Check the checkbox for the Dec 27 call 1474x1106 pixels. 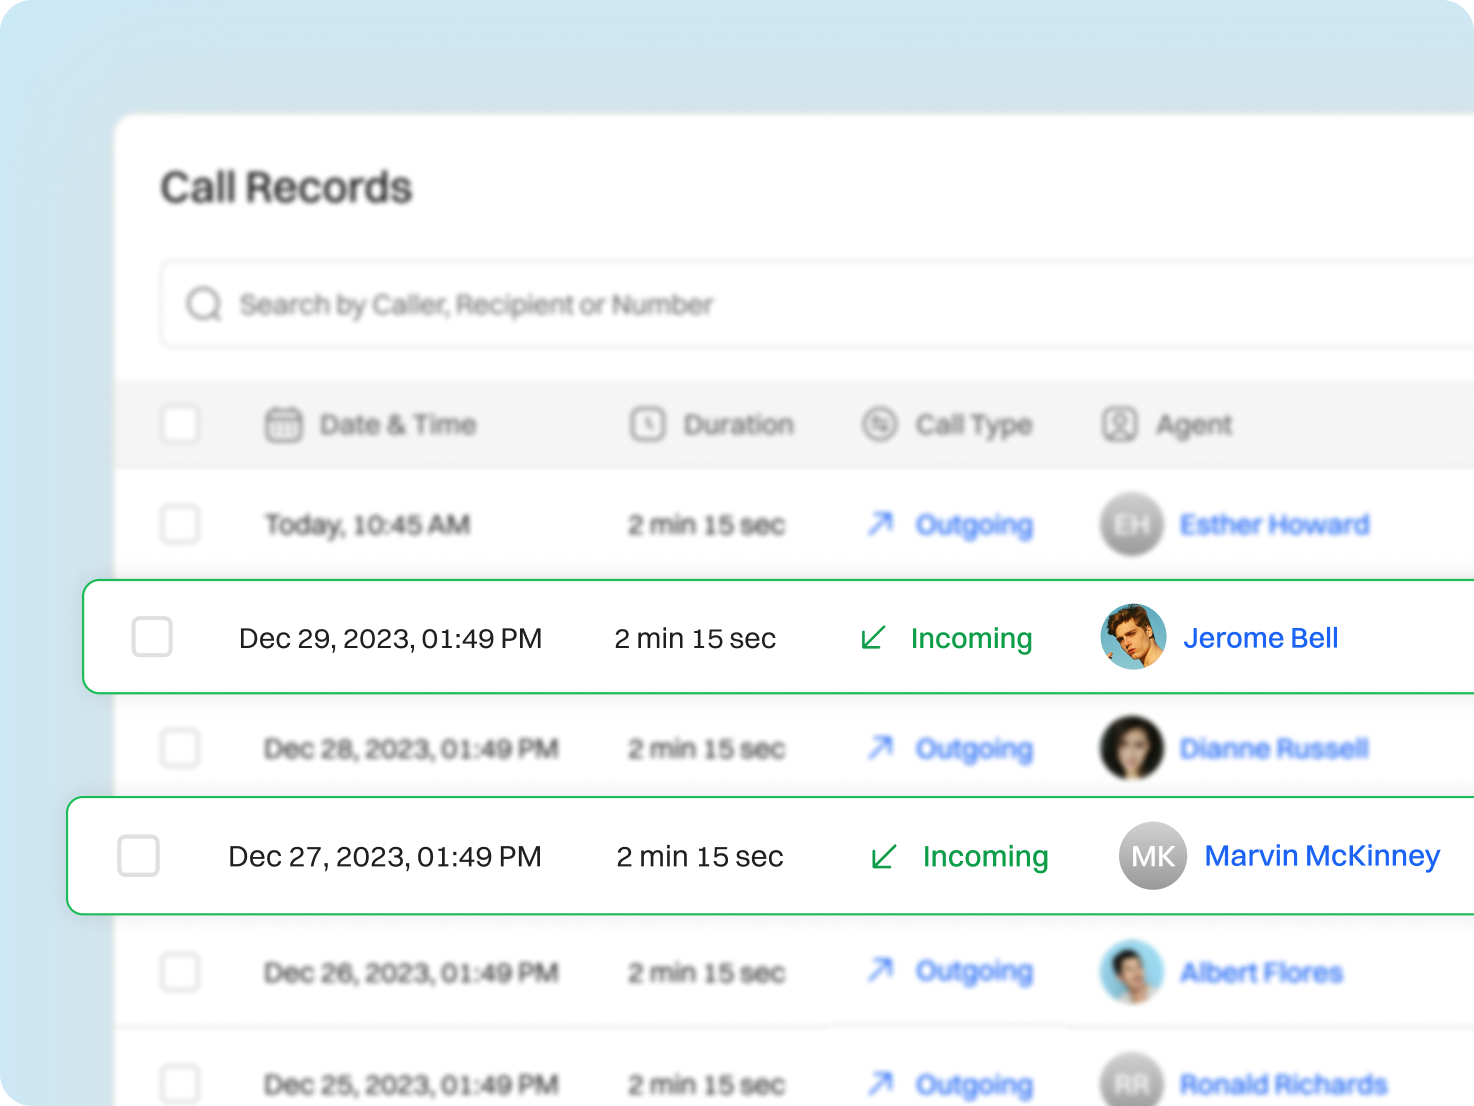pos(138,856)
